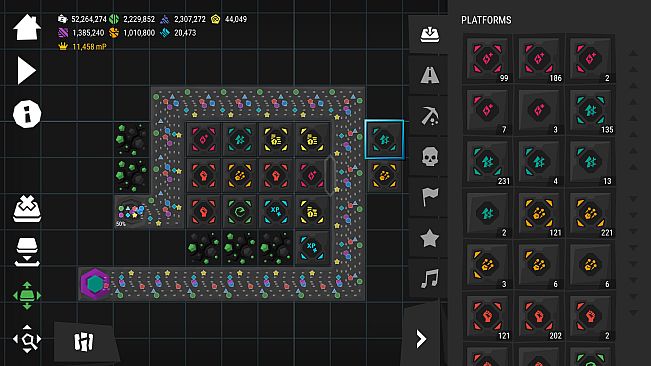Open the map info panel
The image size is (651, 366).
[x=27, y=114]
